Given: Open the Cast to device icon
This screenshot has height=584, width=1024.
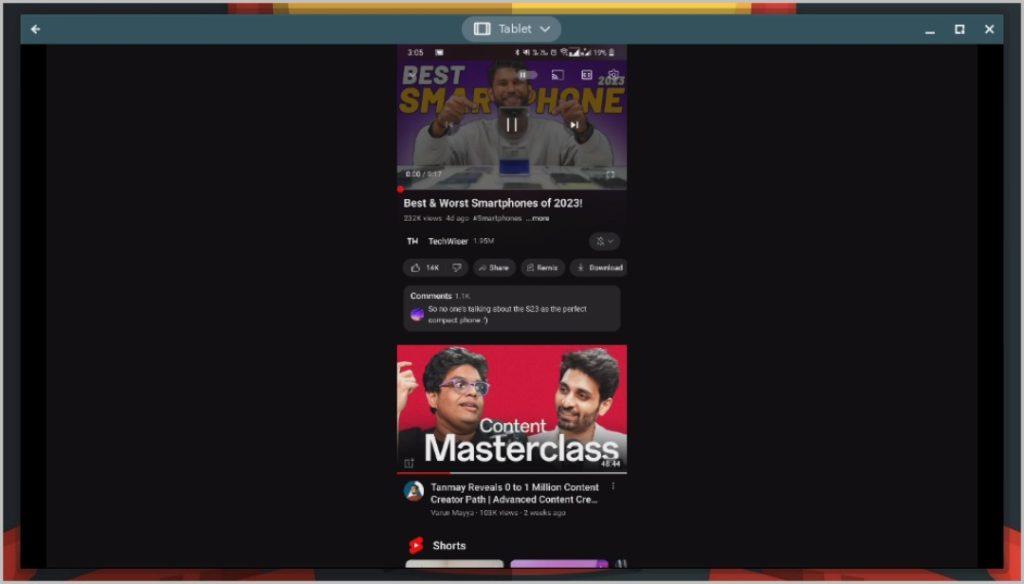Looking at the screenshot, I should [557, 75].
